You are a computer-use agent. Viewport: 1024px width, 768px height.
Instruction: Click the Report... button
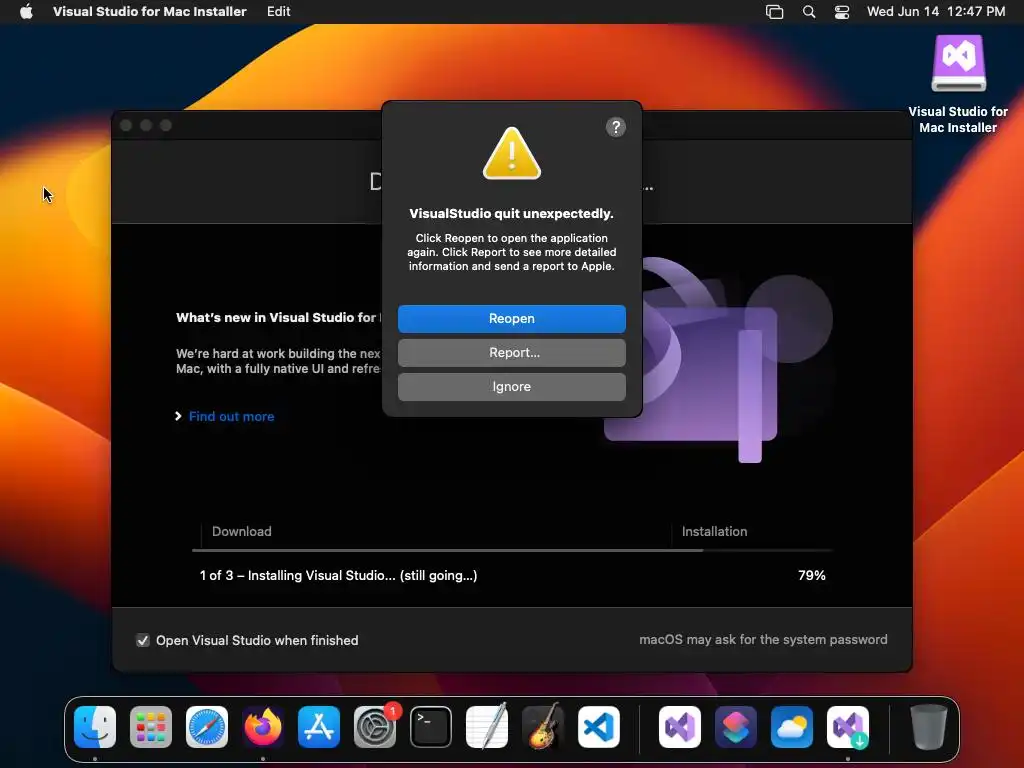tap(511, 353)
